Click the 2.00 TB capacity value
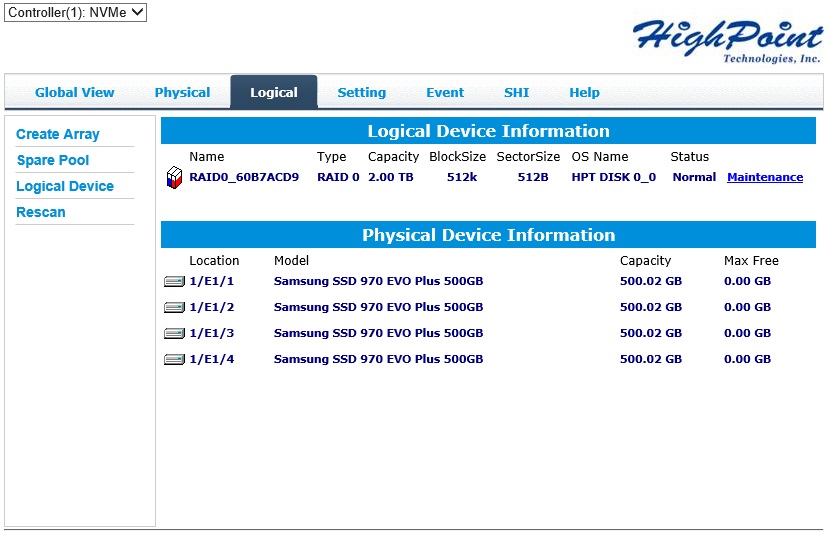This screenshot has height=535, width=831. coord(391,177)
